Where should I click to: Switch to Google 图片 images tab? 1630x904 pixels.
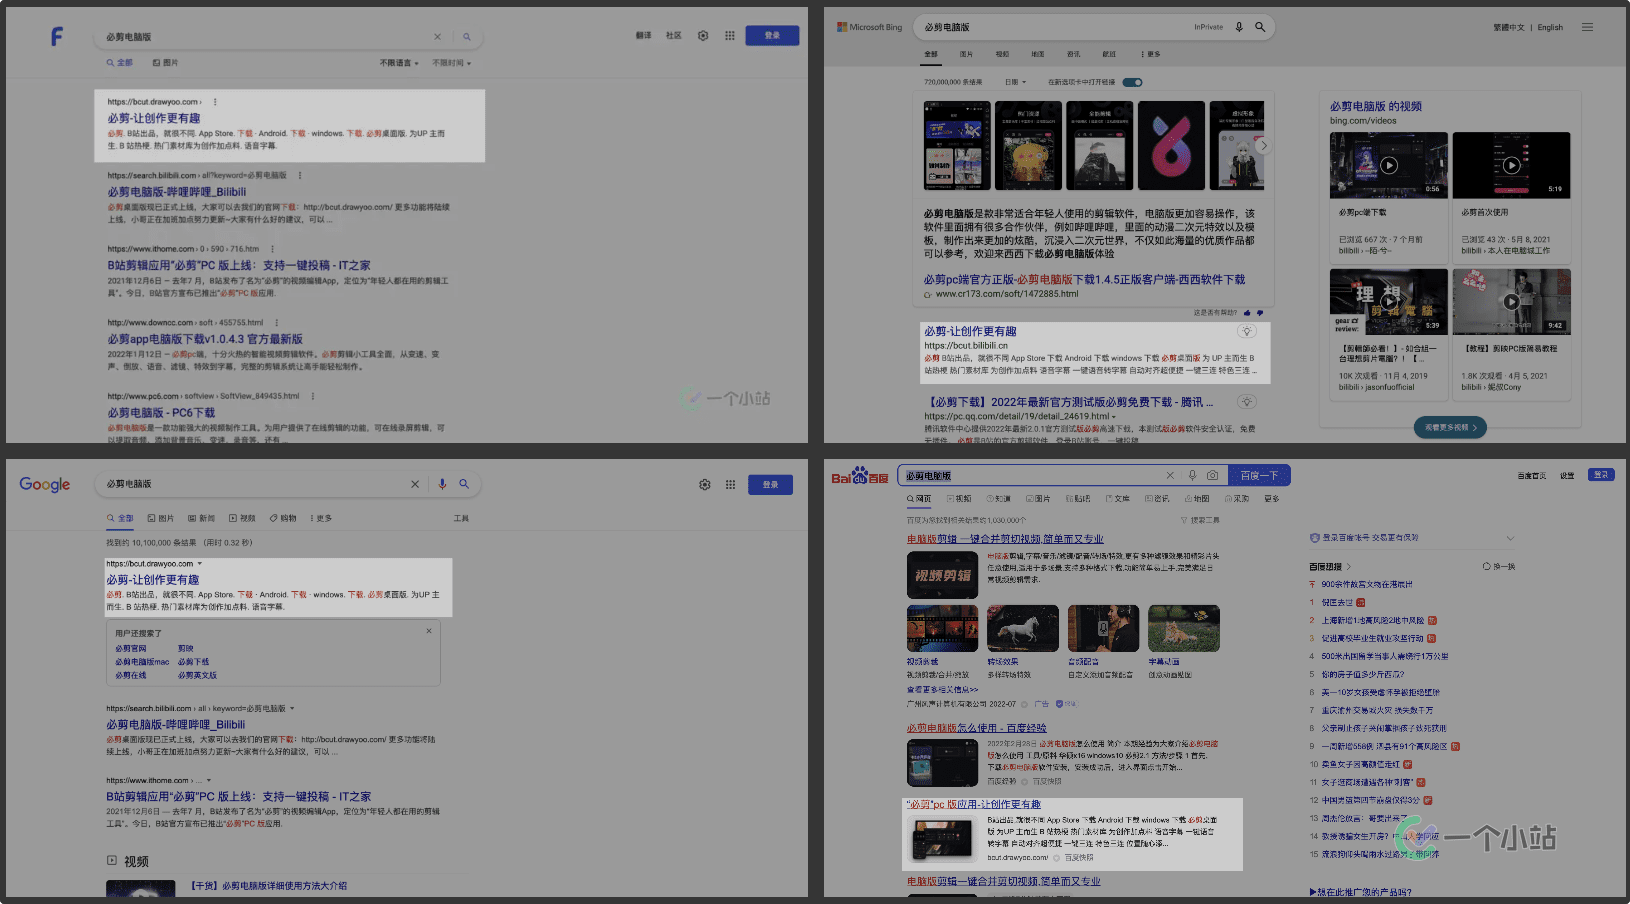[160, 518]
